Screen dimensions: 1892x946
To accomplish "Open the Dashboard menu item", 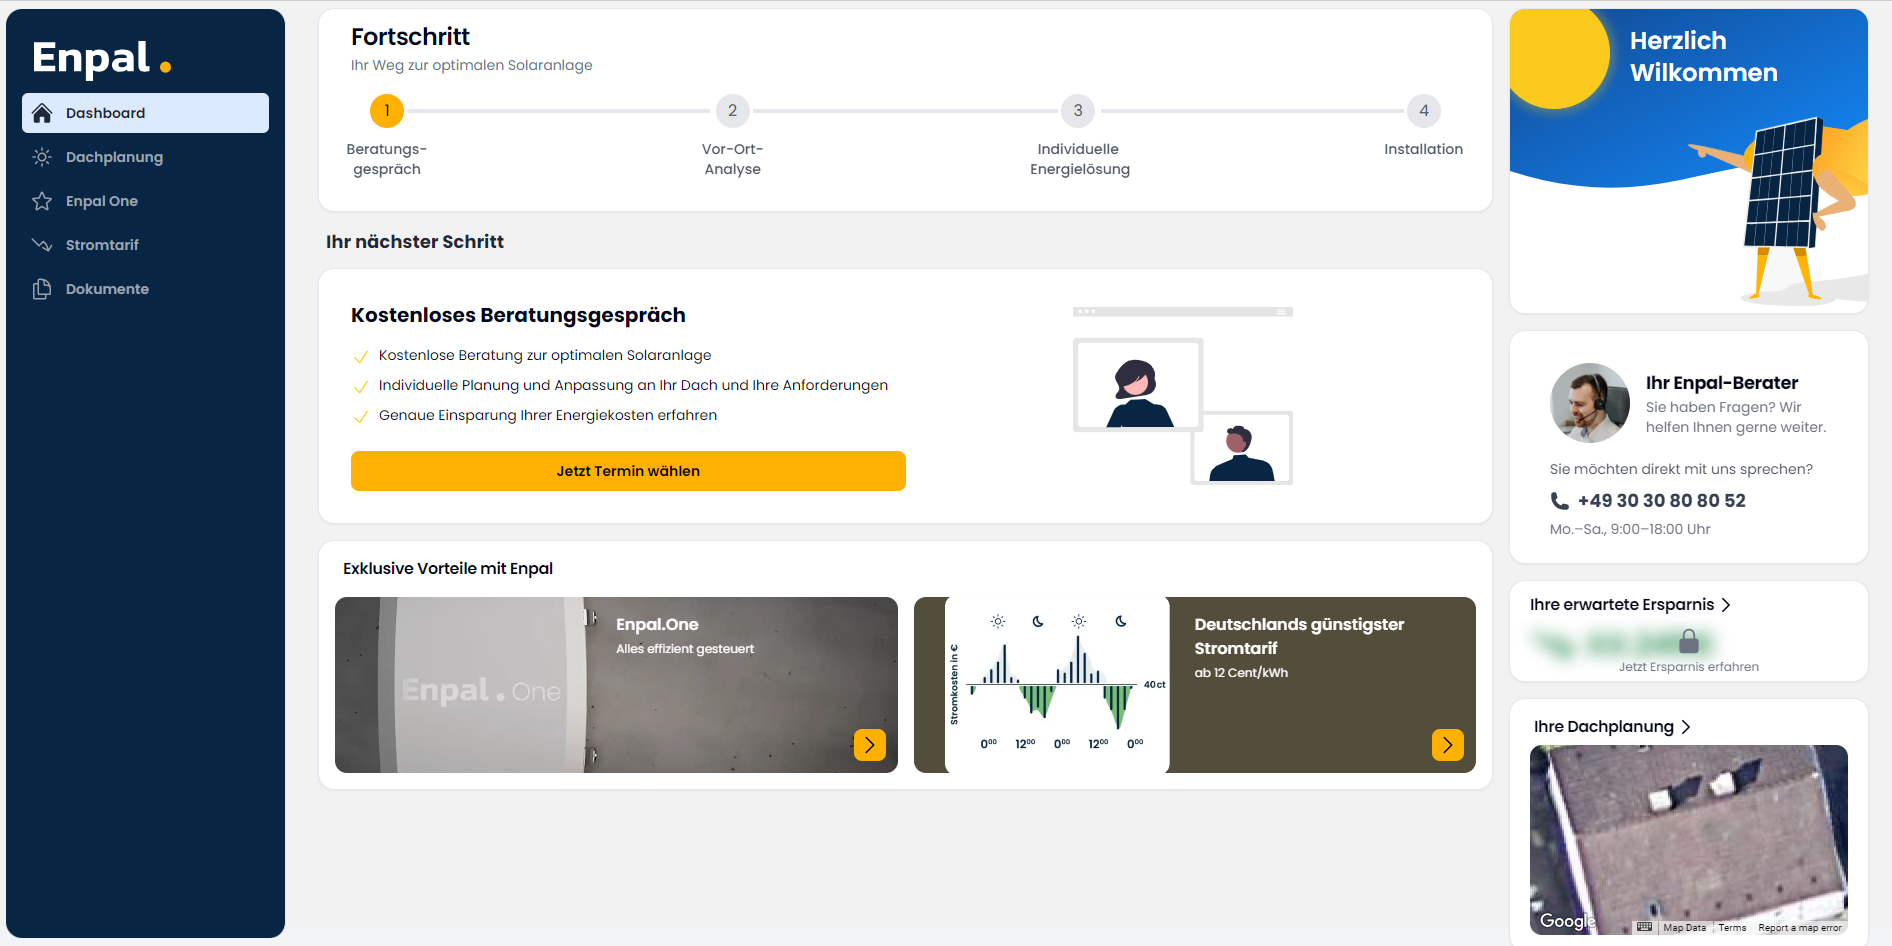I will (145, 113).
